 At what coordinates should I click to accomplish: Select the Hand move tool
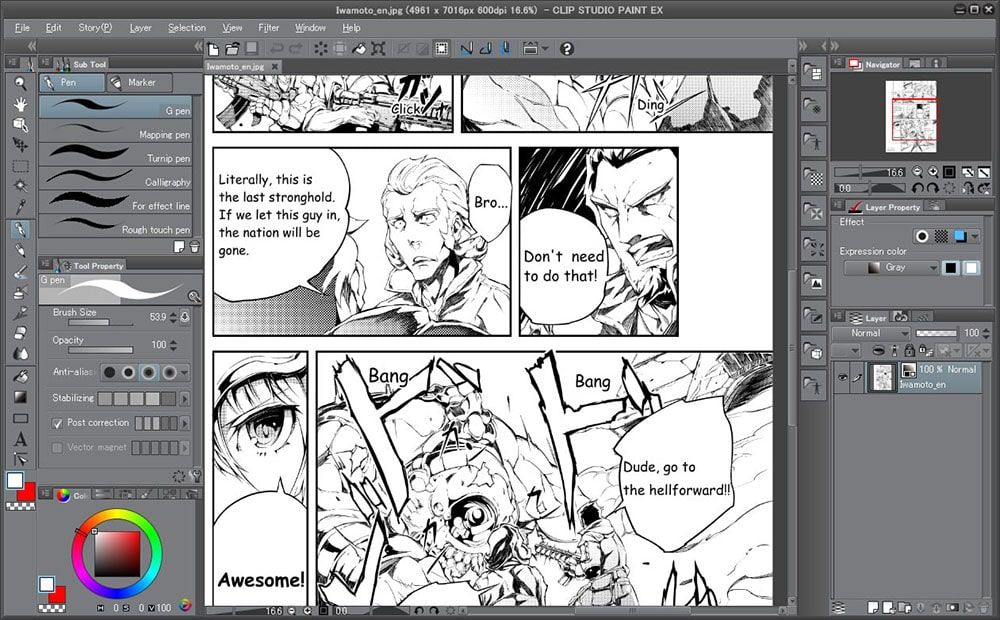(x=20, y=104)
